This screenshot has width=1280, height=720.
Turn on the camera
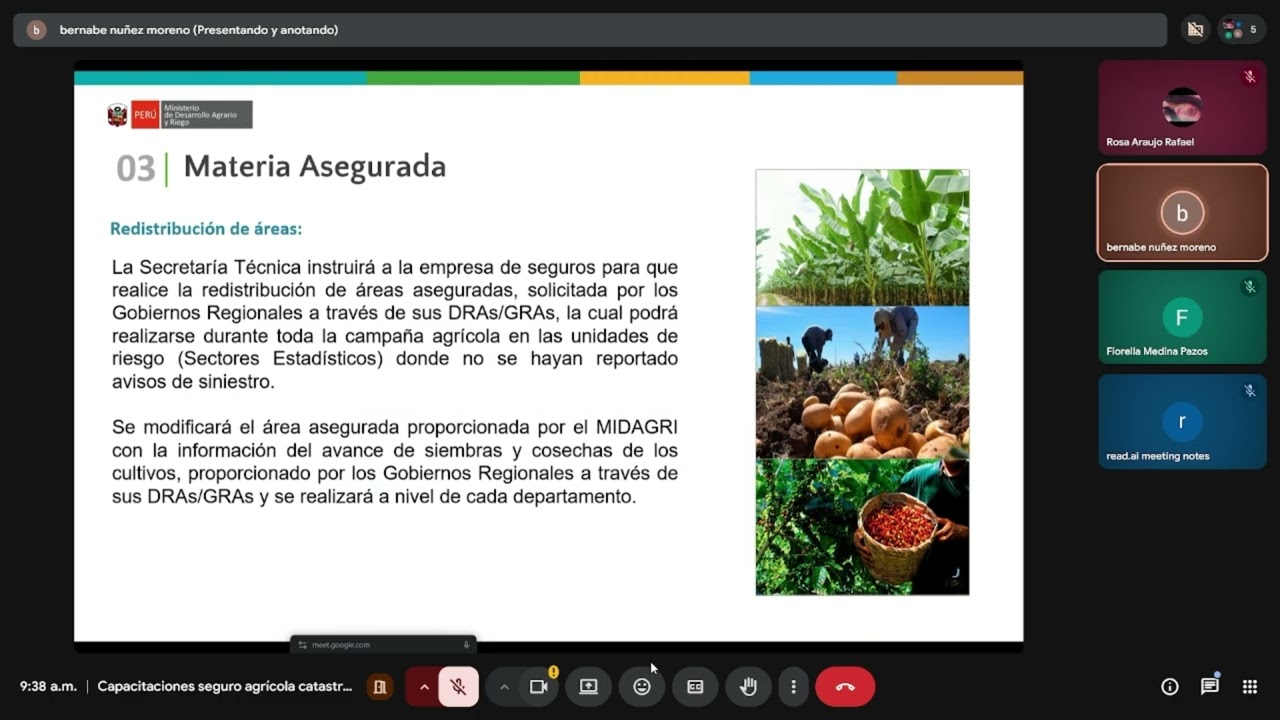[x=539, y=687]
